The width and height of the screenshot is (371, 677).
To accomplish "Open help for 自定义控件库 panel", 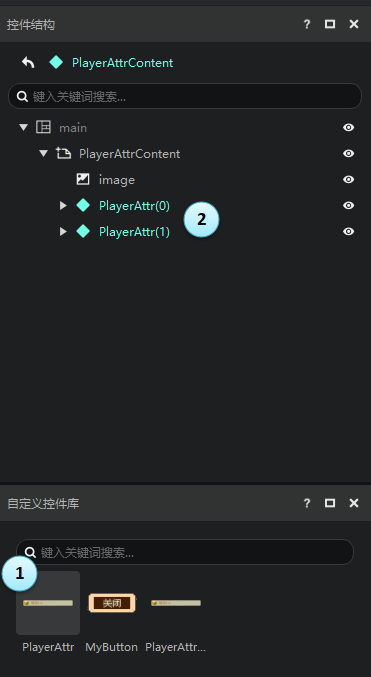I will click(307, 503).
